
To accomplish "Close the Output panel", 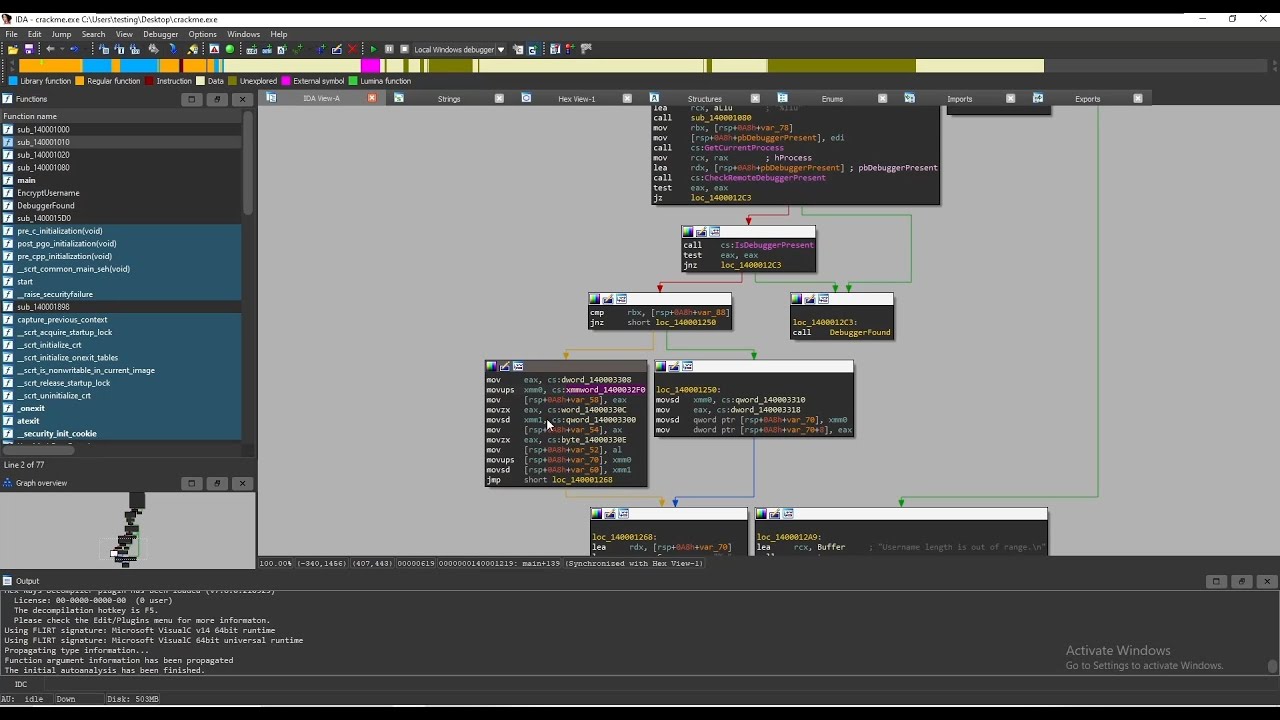I will tap(1267, 581).
